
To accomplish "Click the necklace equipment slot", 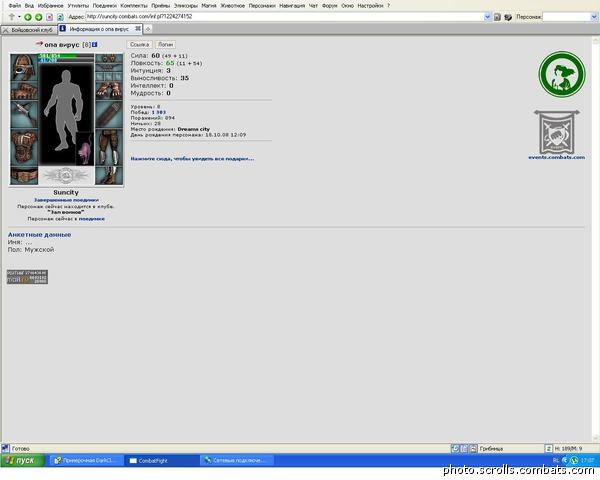I will pos(109,68).
